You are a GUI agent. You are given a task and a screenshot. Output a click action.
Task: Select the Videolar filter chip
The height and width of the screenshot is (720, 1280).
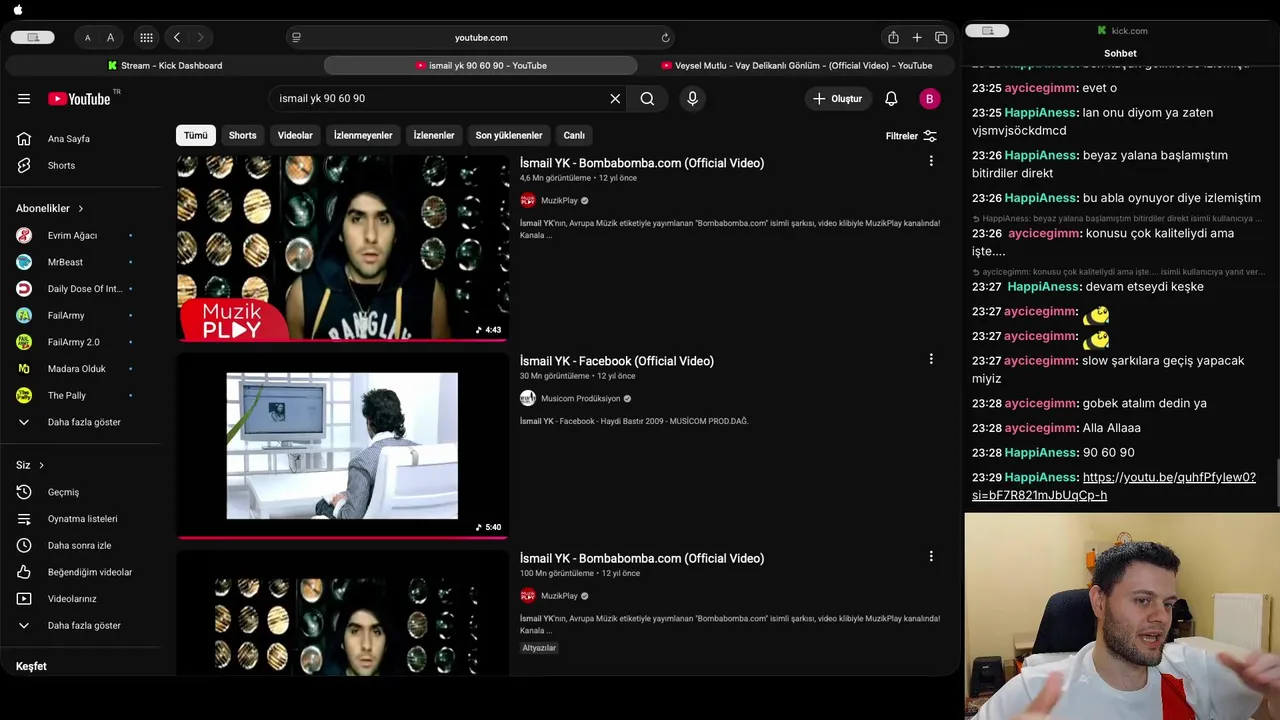pos(295,135)
